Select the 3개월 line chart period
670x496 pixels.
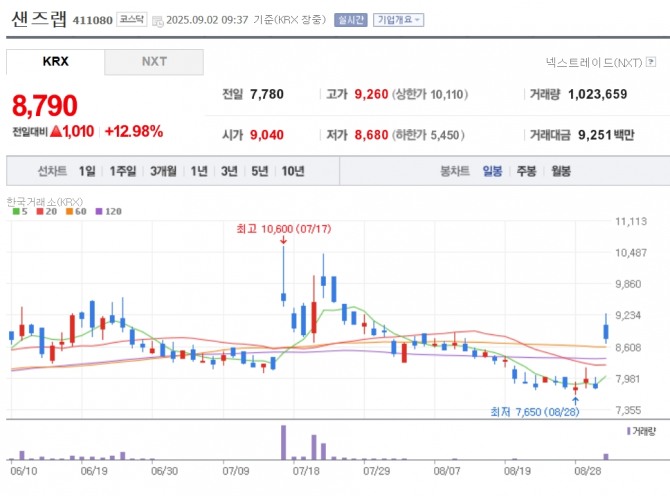[163, 171]
